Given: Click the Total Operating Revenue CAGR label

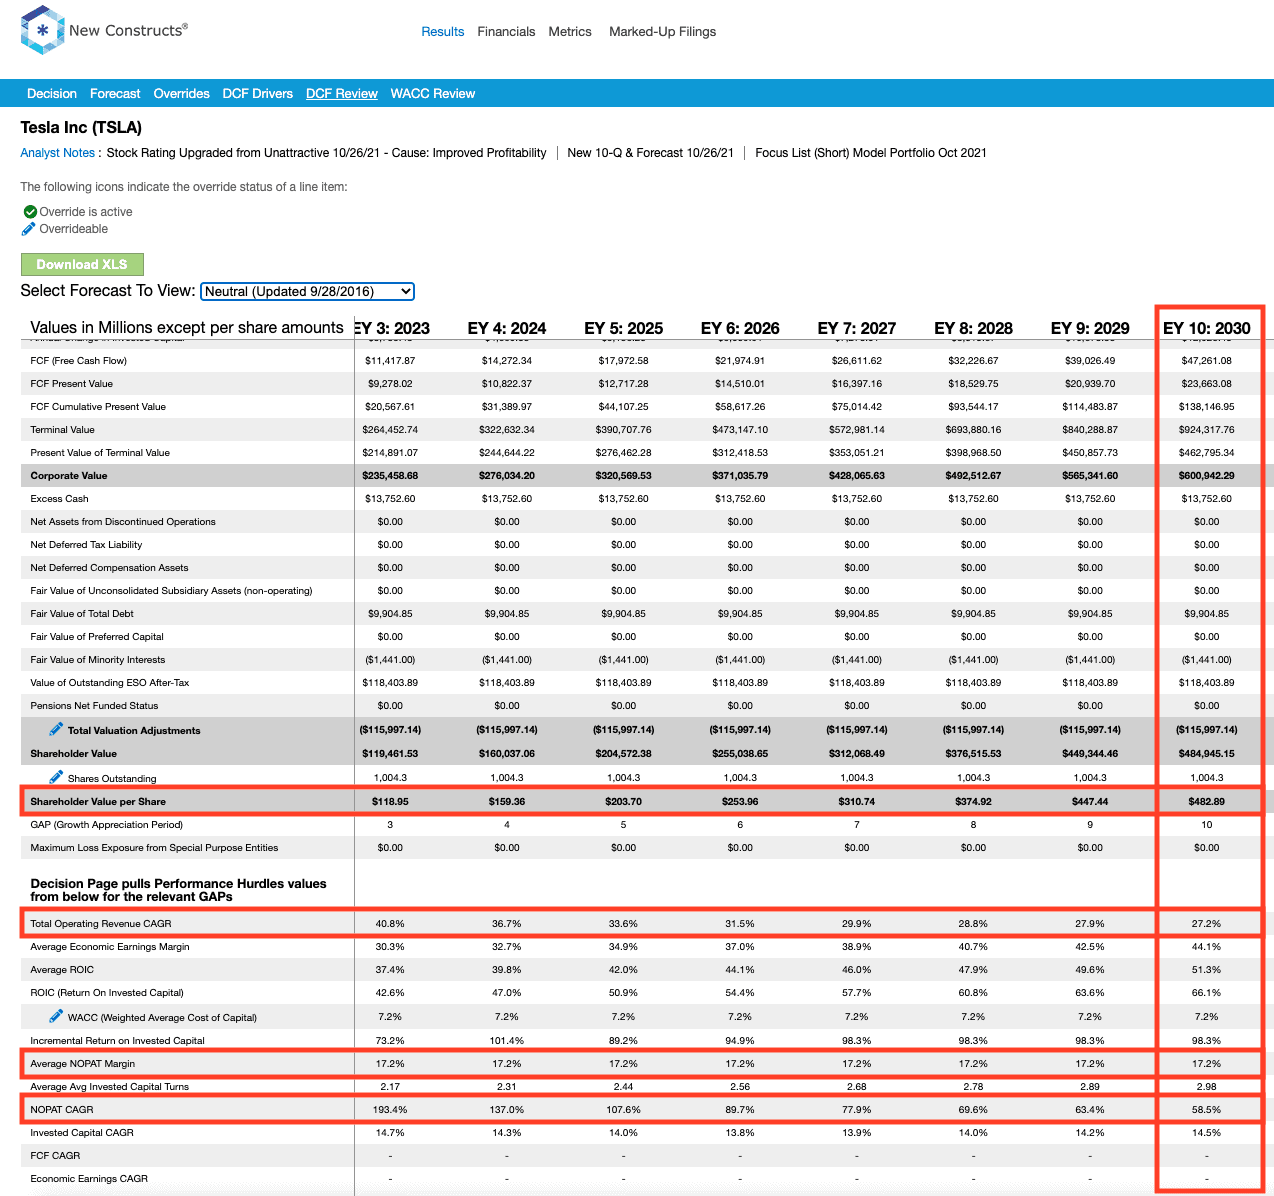Looking at the screenshot, I should (101, 924).
